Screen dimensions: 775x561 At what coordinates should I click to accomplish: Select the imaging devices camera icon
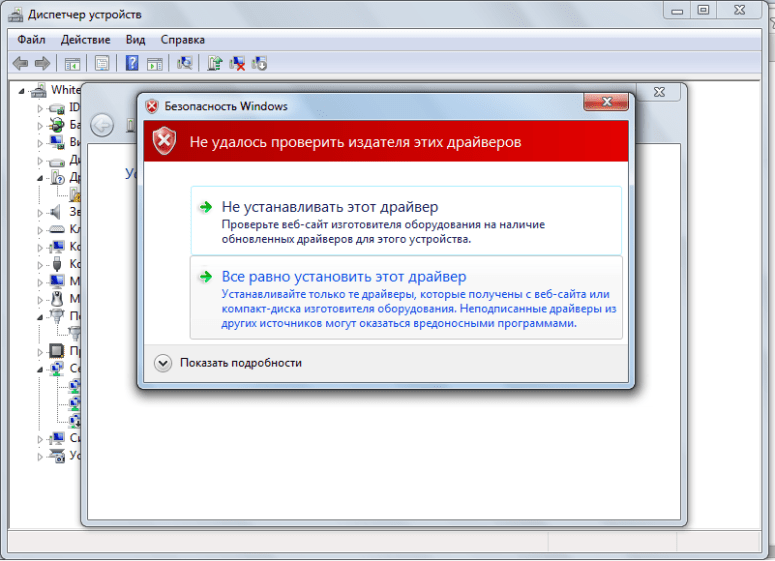coord(57,456)
